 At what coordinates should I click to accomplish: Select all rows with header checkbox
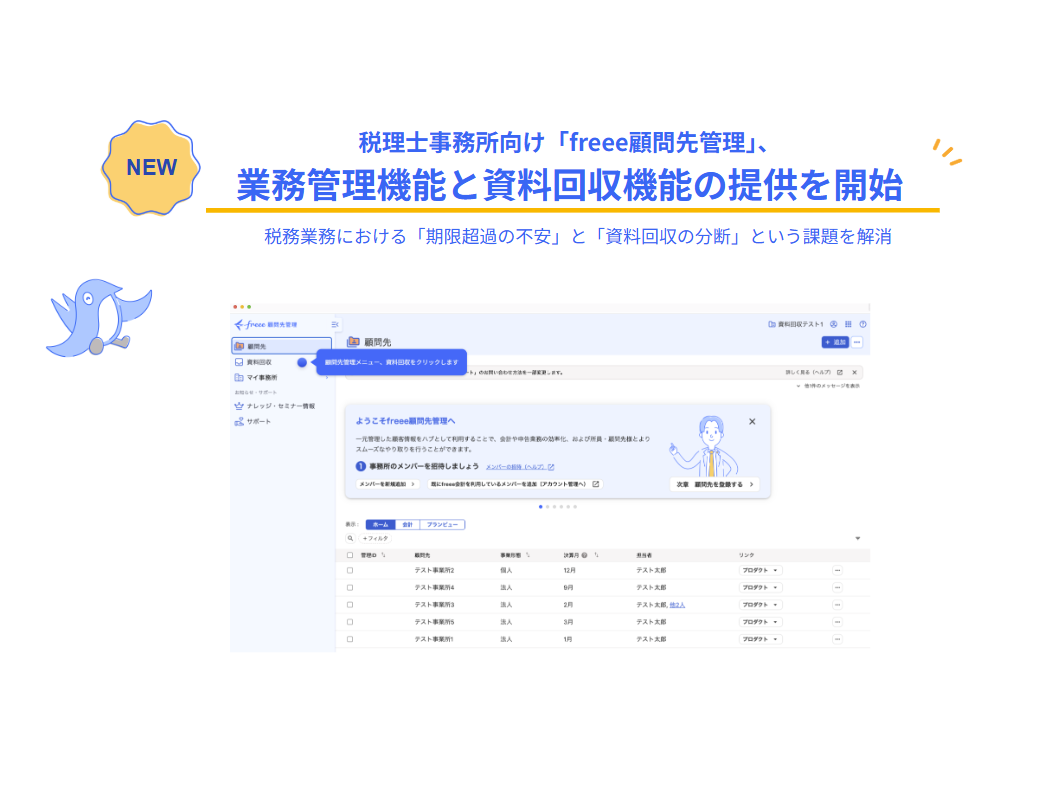click(350, 555)
